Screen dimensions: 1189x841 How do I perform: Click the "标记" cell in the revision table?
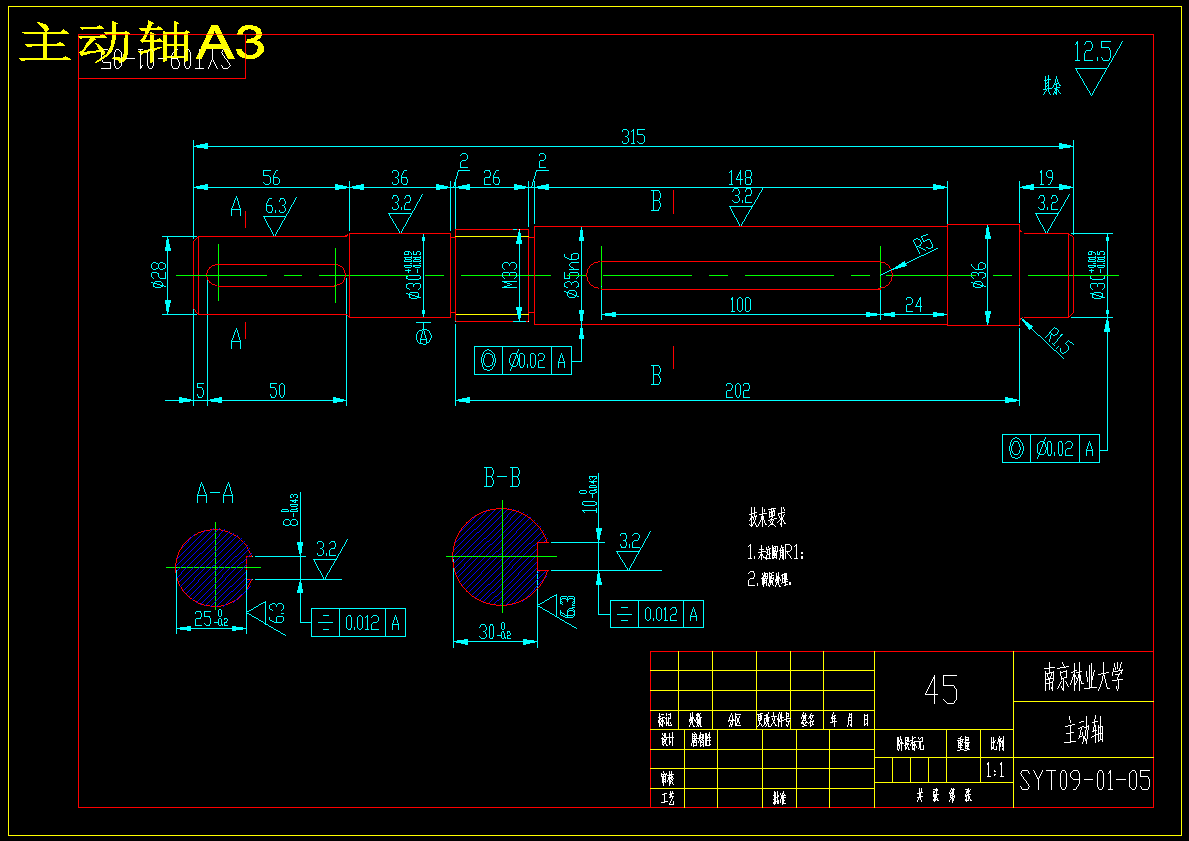665,720
